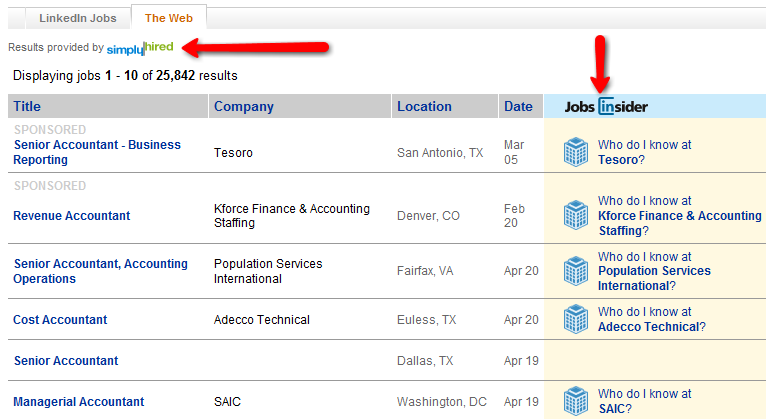
Task: Open the Cost Accountant job posting
Action: coord(60,320)
